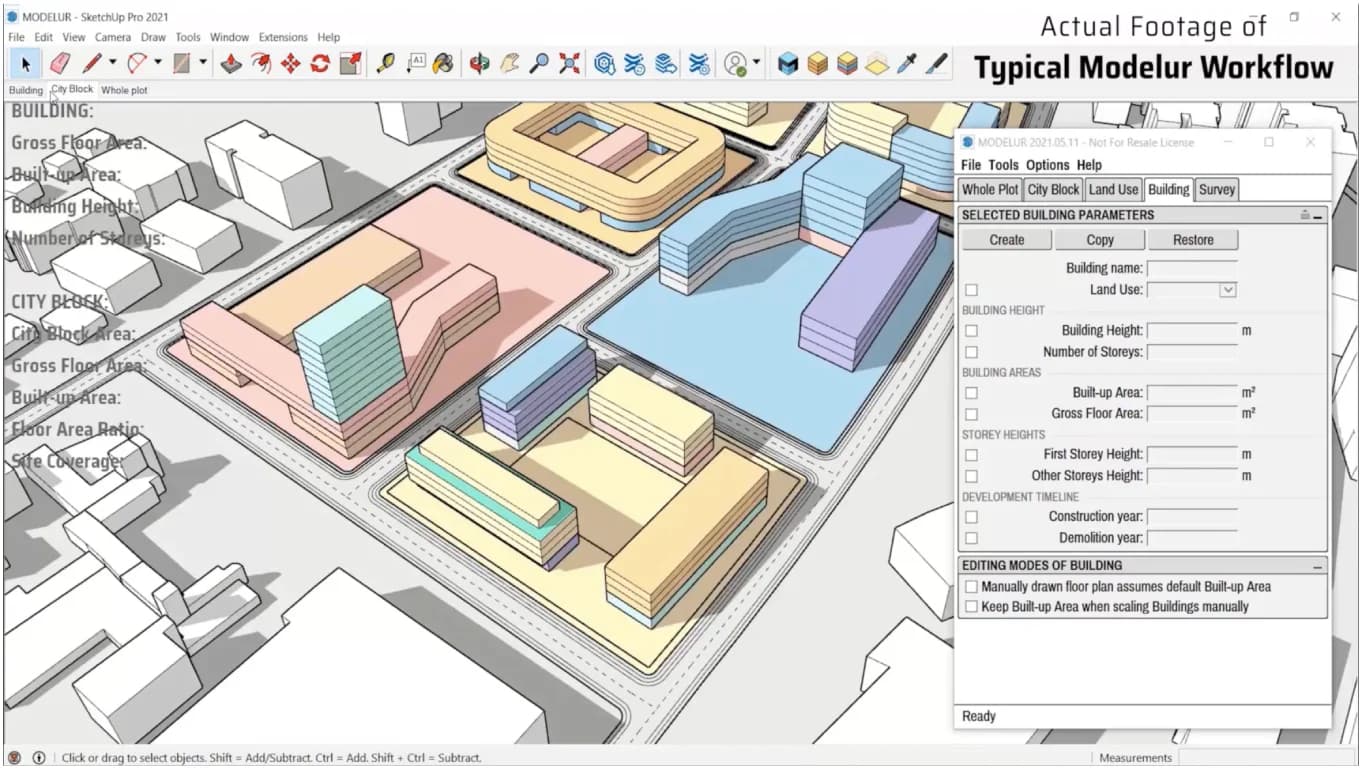
Task: Select the Orbit camera tool
Action: point(480,64)
